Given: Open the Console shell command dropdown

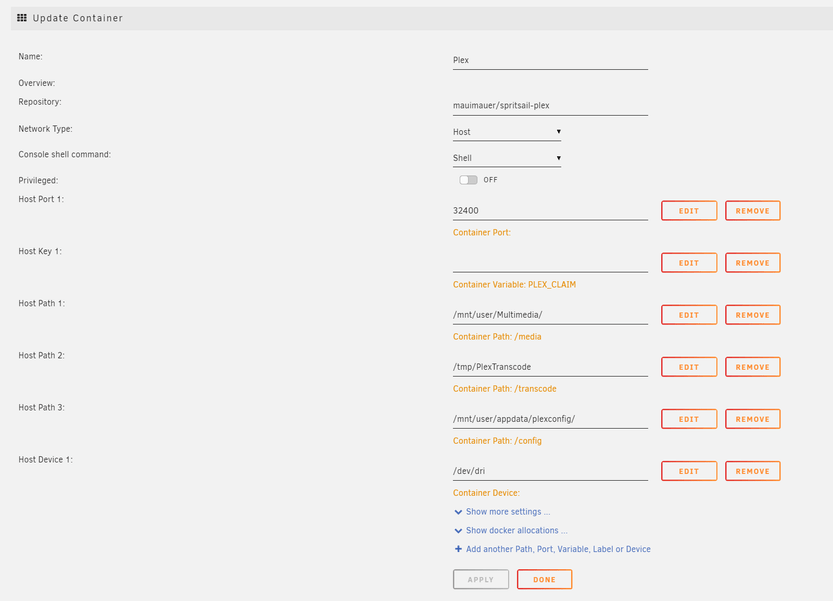Looking at the screenshot, I should [506, 158].
